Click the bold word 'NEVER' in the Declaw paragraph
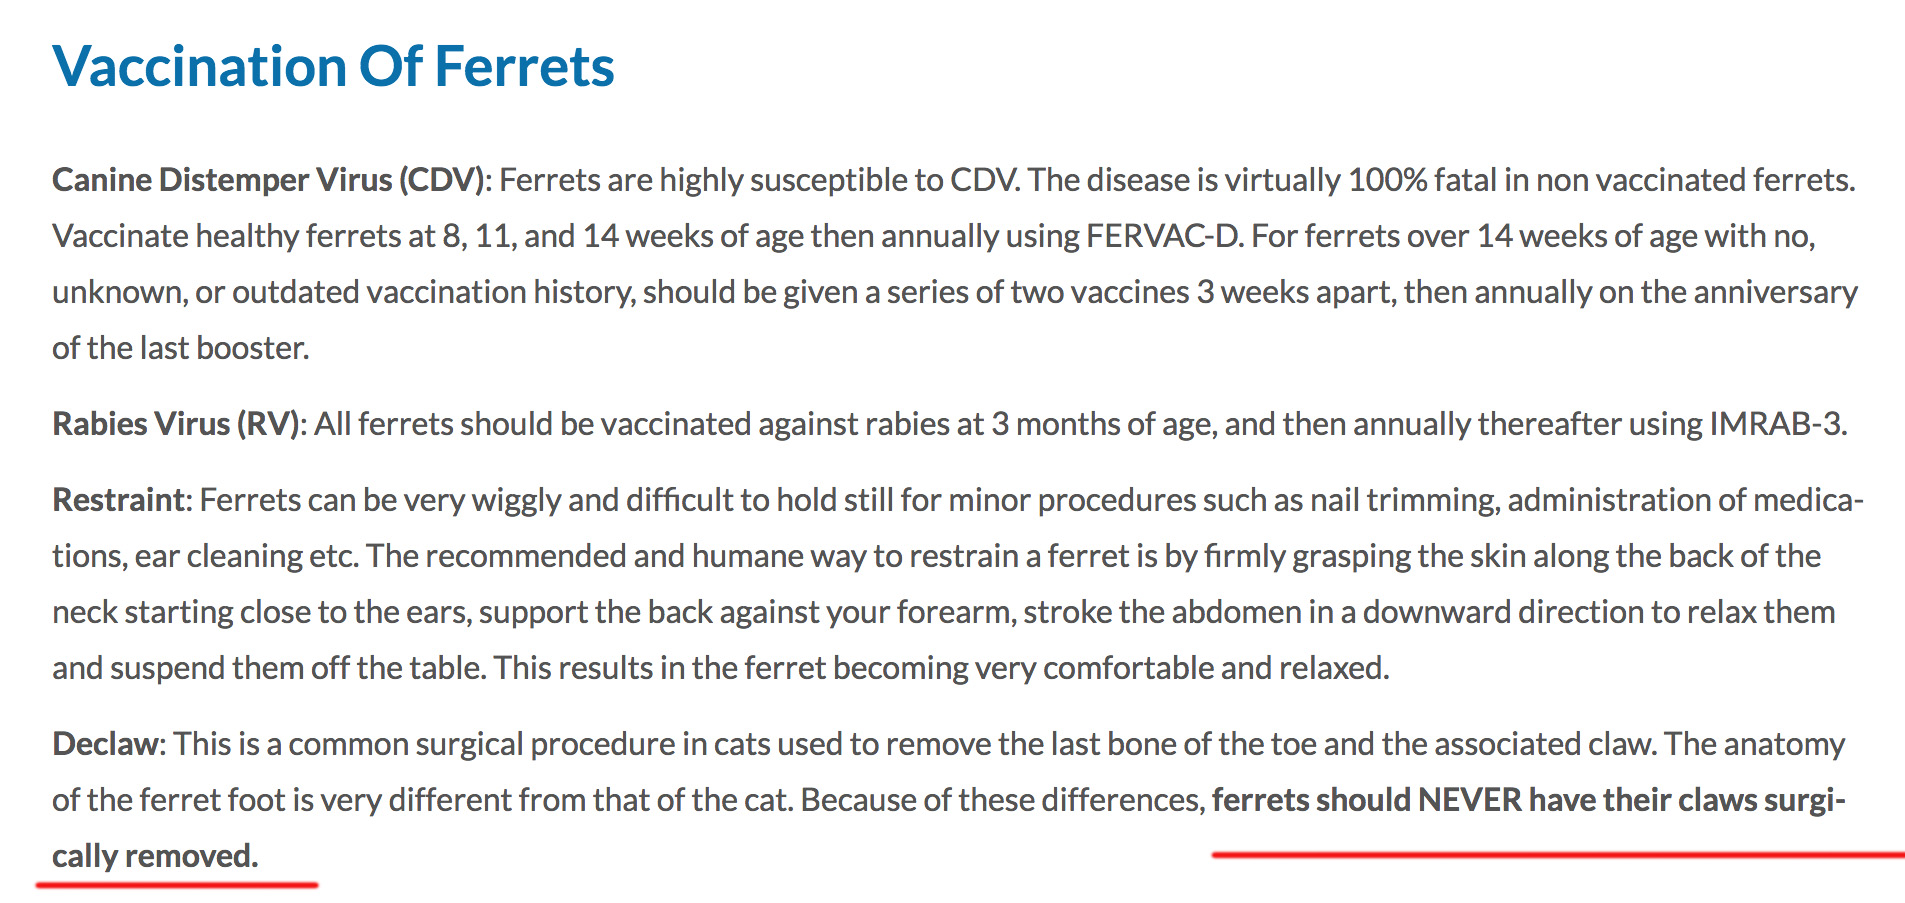 pos(1470,800)
